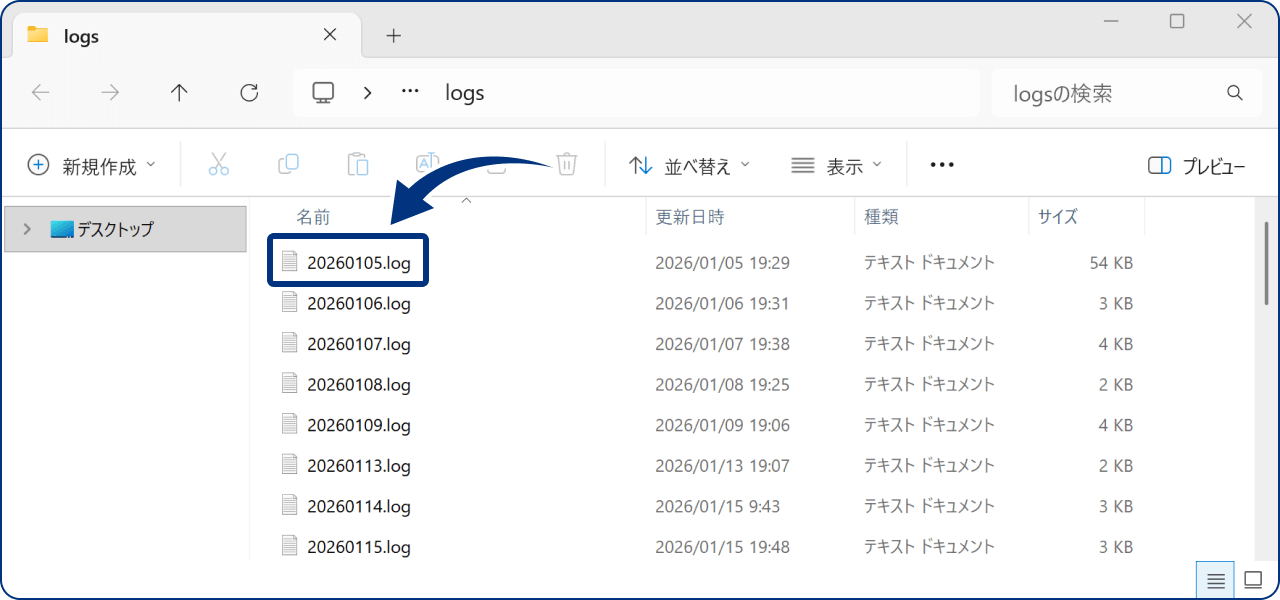This screenshot has height=600, width=1280.
Task: Click the logs breadcrumb in the address bar
Action: coord(463,92)
